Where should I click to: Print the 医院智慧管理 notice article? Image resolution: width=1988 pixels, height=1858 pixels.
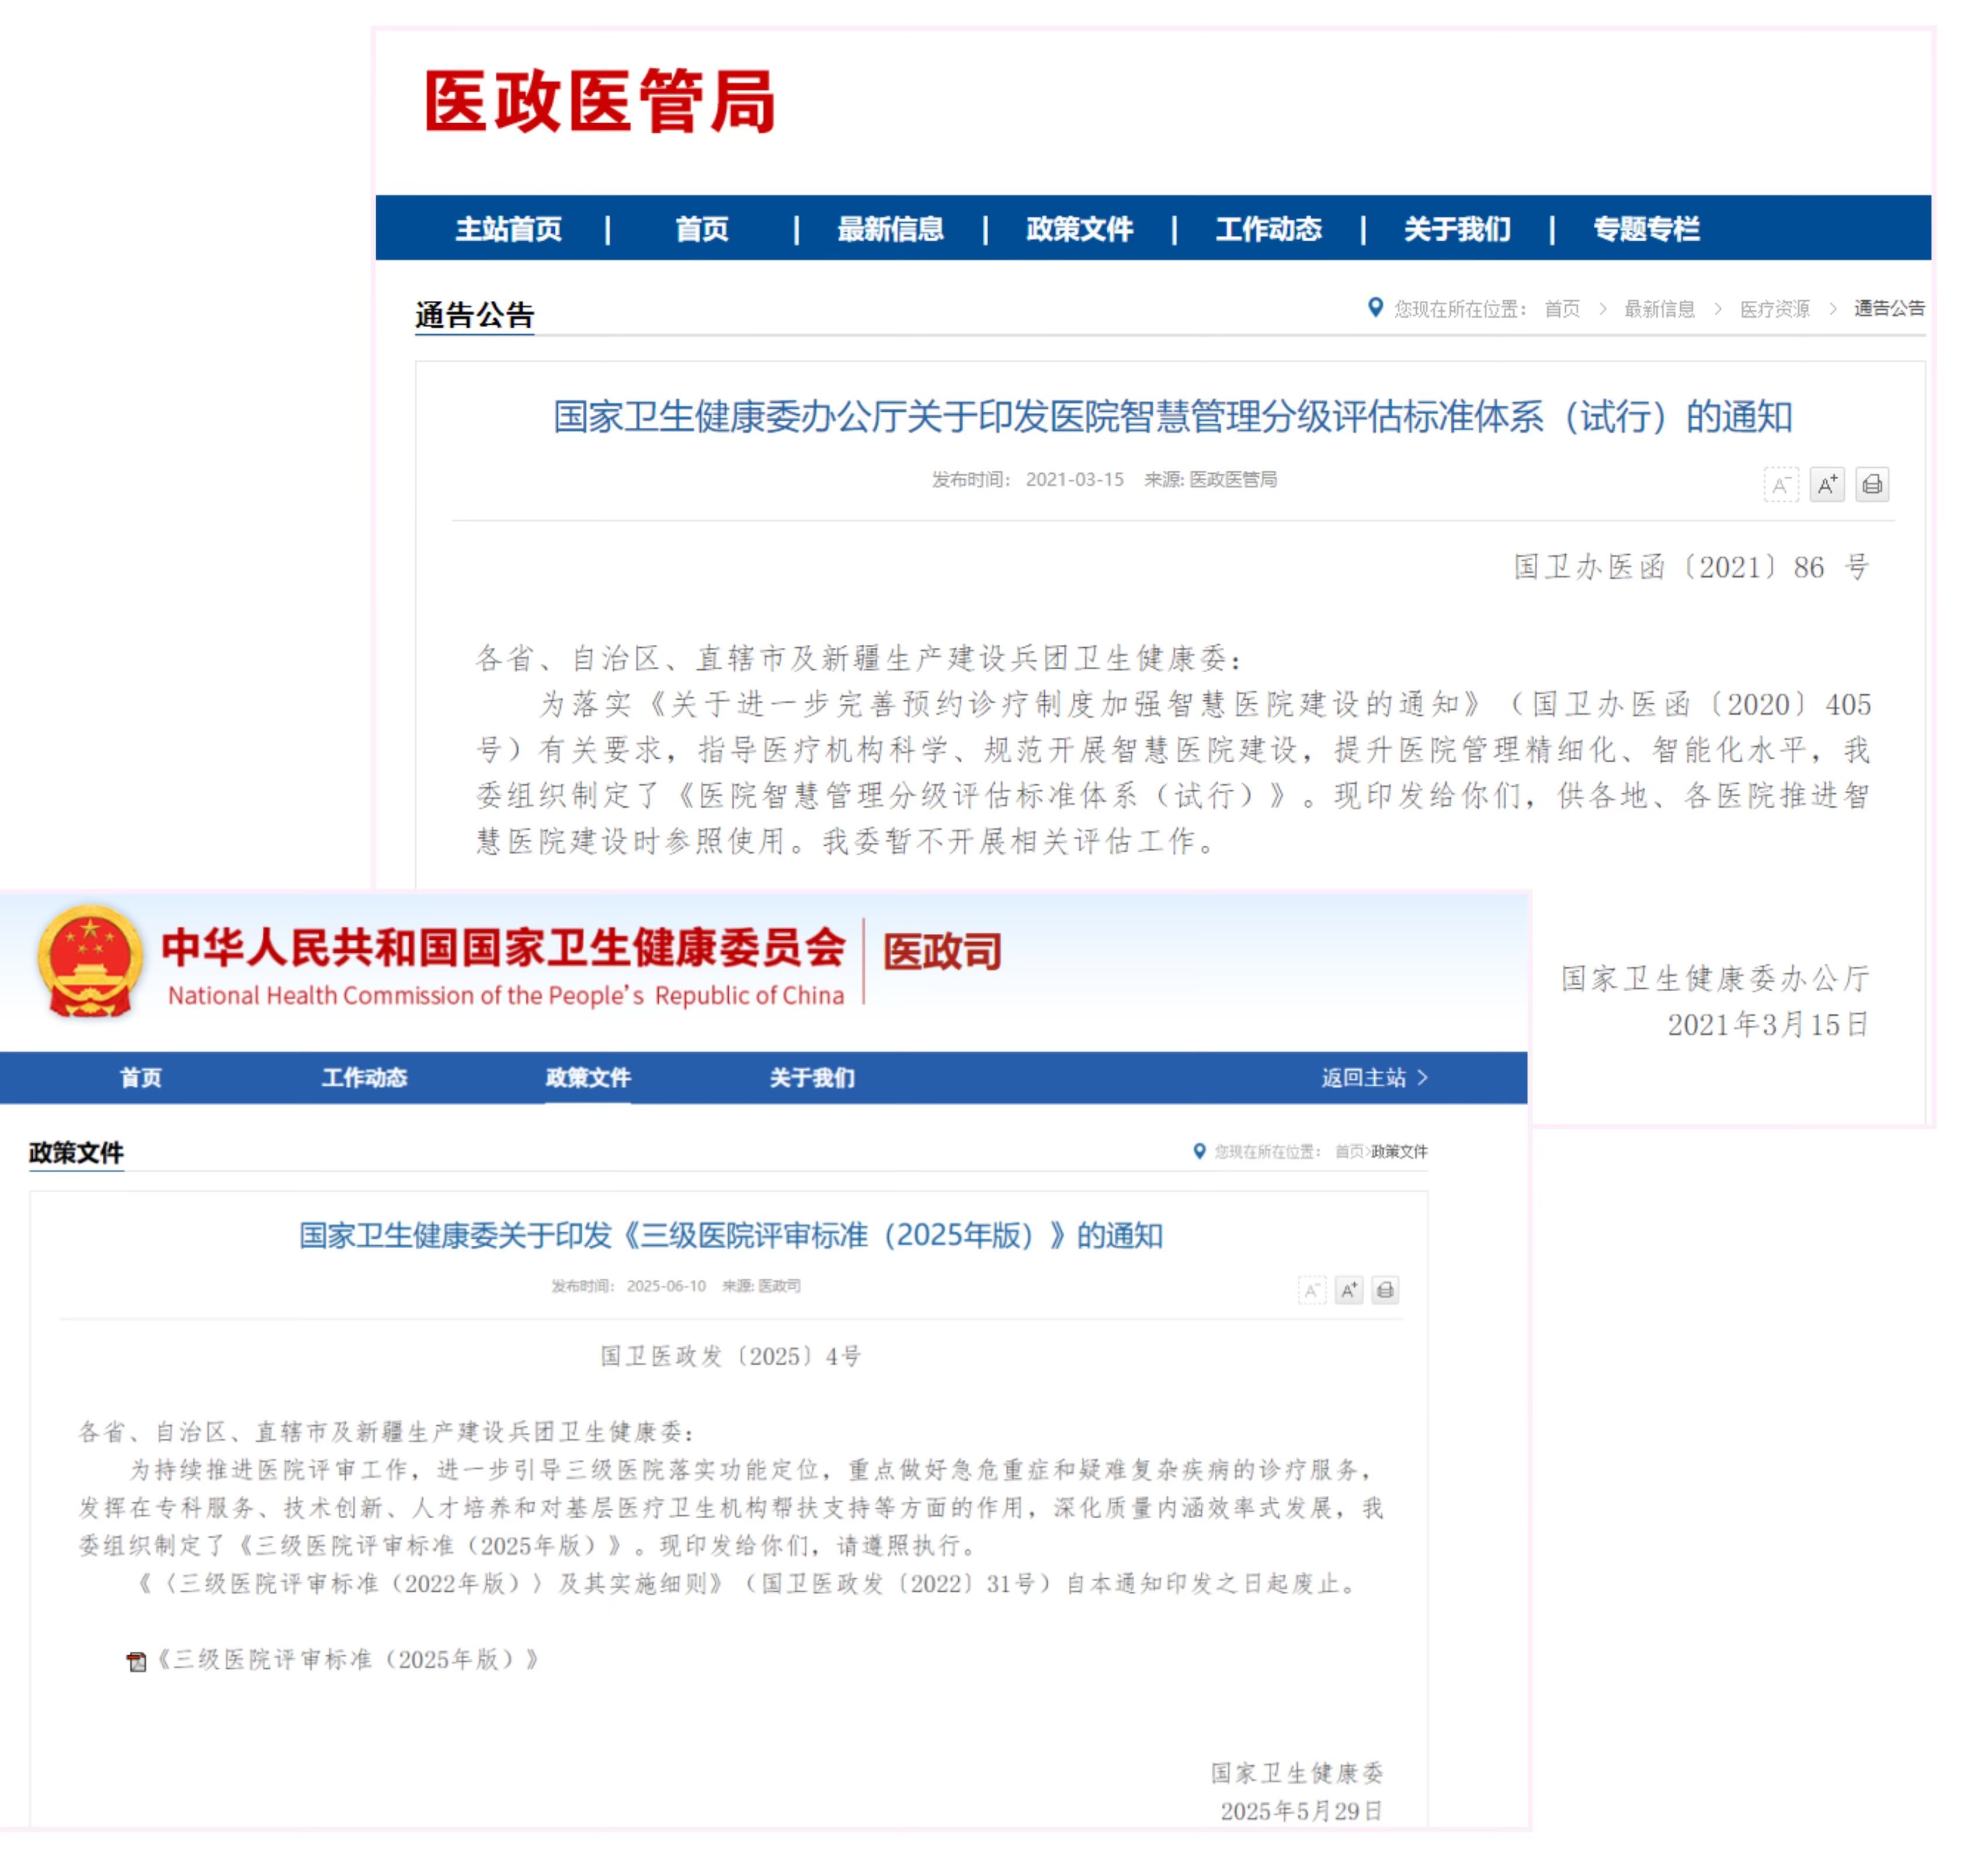1873,486
